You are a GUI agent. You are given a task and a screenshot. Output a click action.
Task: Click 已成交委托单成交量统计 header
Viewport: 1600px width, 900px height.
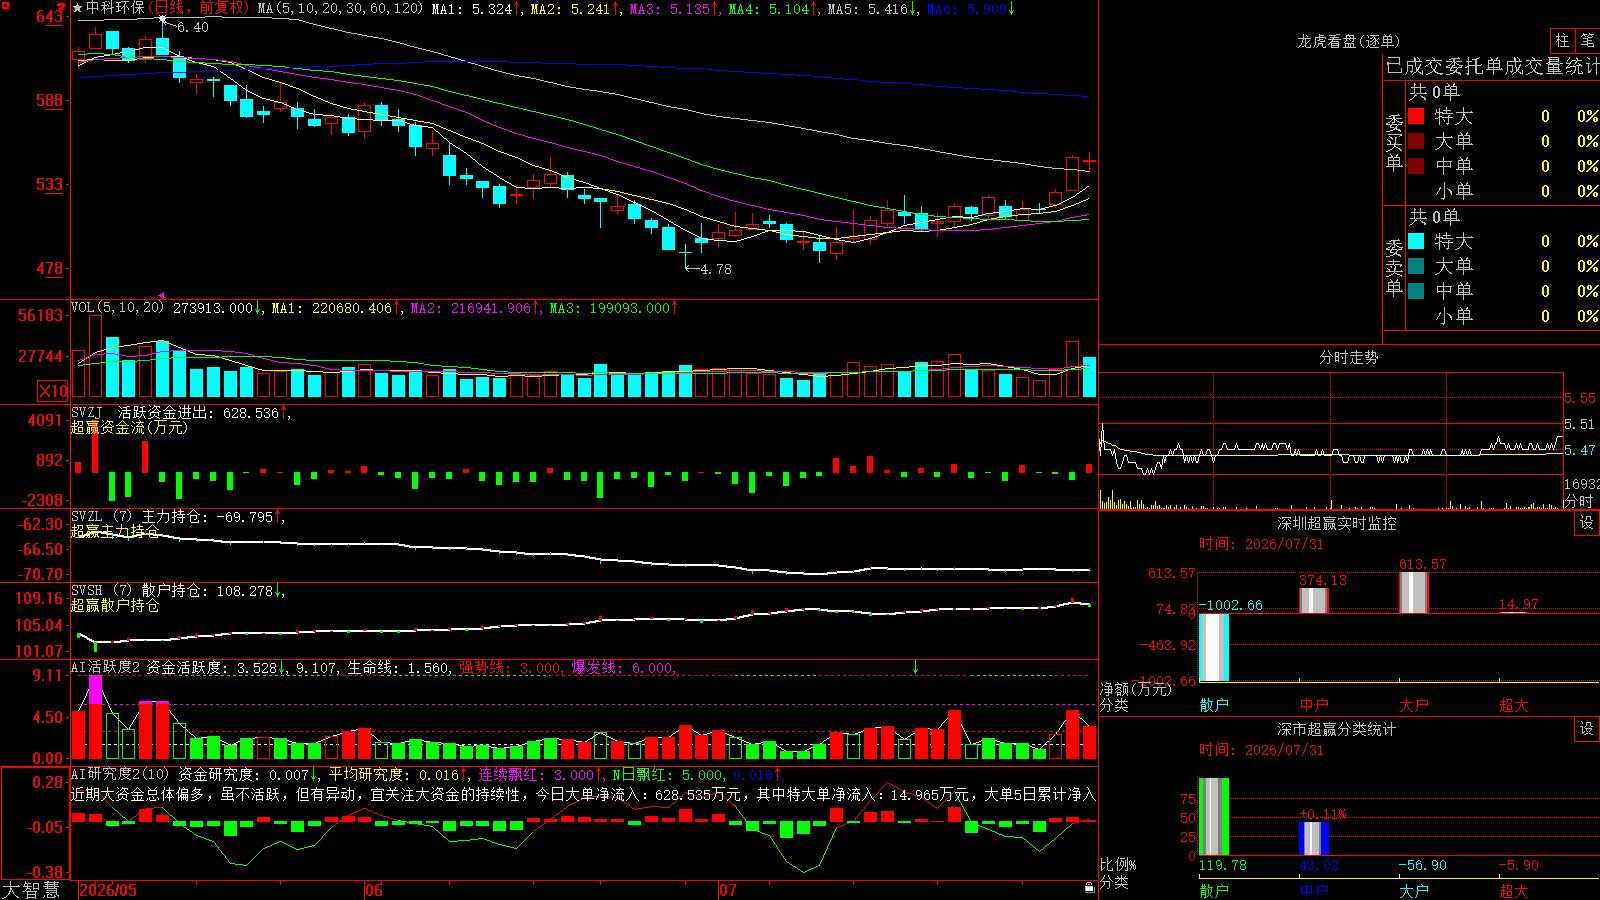point(1492,66)
